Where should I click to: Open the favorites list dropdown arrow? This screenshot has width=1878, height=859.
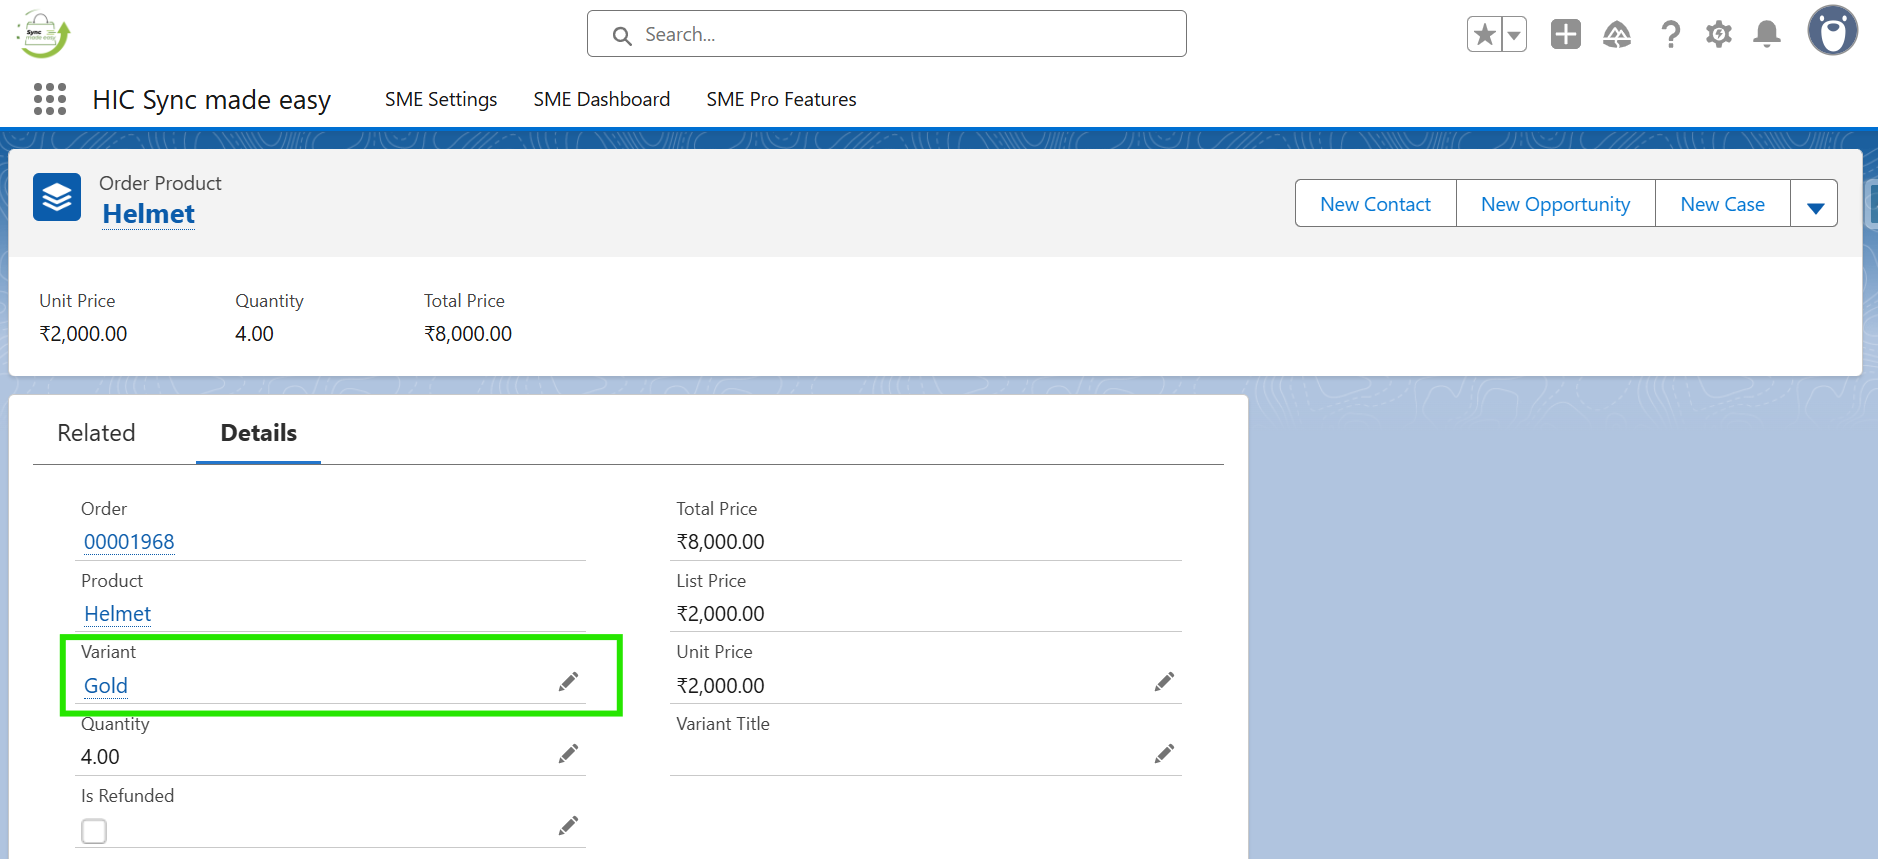click(x=1514, y=34)
